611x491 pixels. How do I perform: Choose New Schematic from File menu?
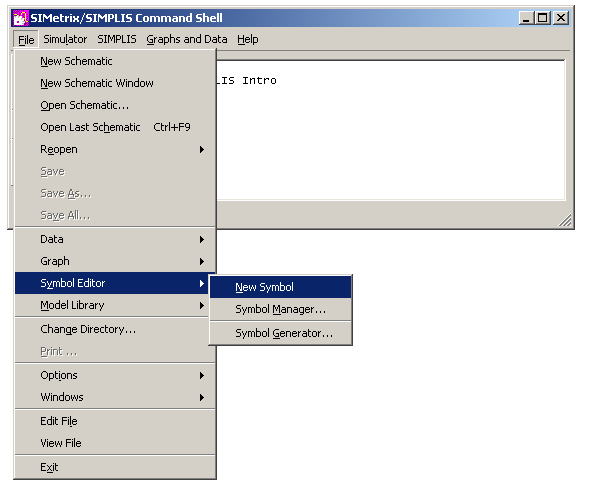click(x=115, y=61)
